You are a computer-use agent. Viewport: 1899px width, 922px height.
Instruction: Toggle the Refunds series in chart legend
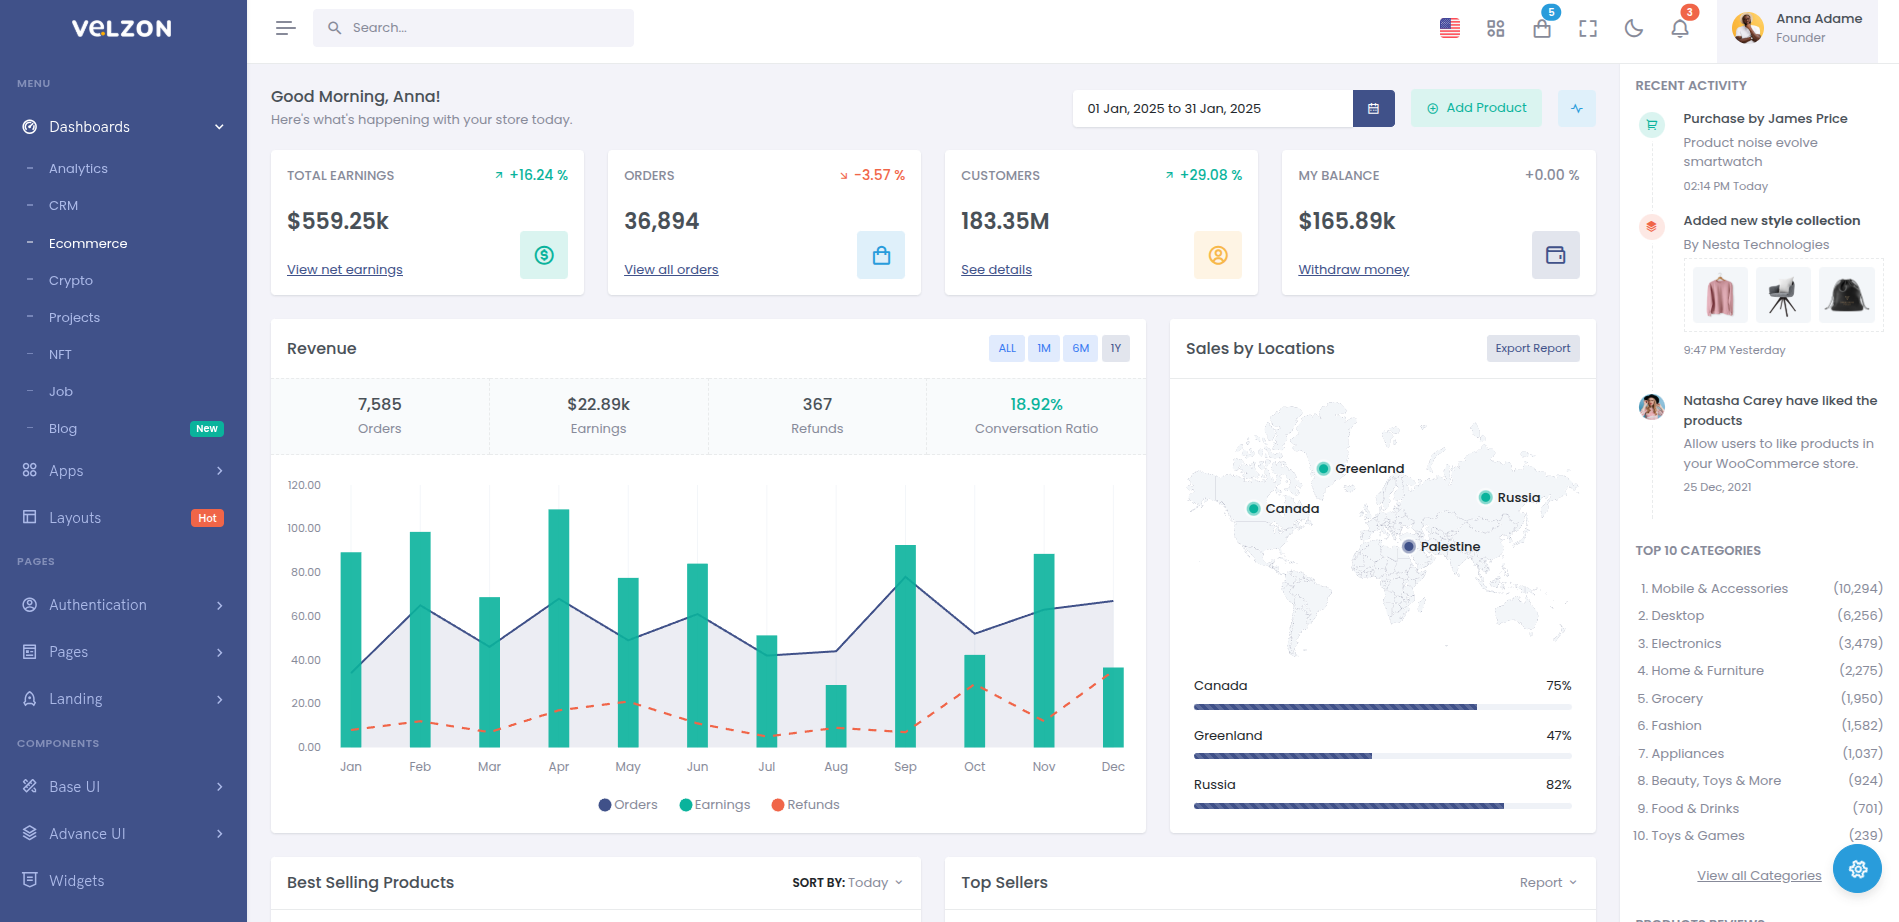tap(806, 805)
